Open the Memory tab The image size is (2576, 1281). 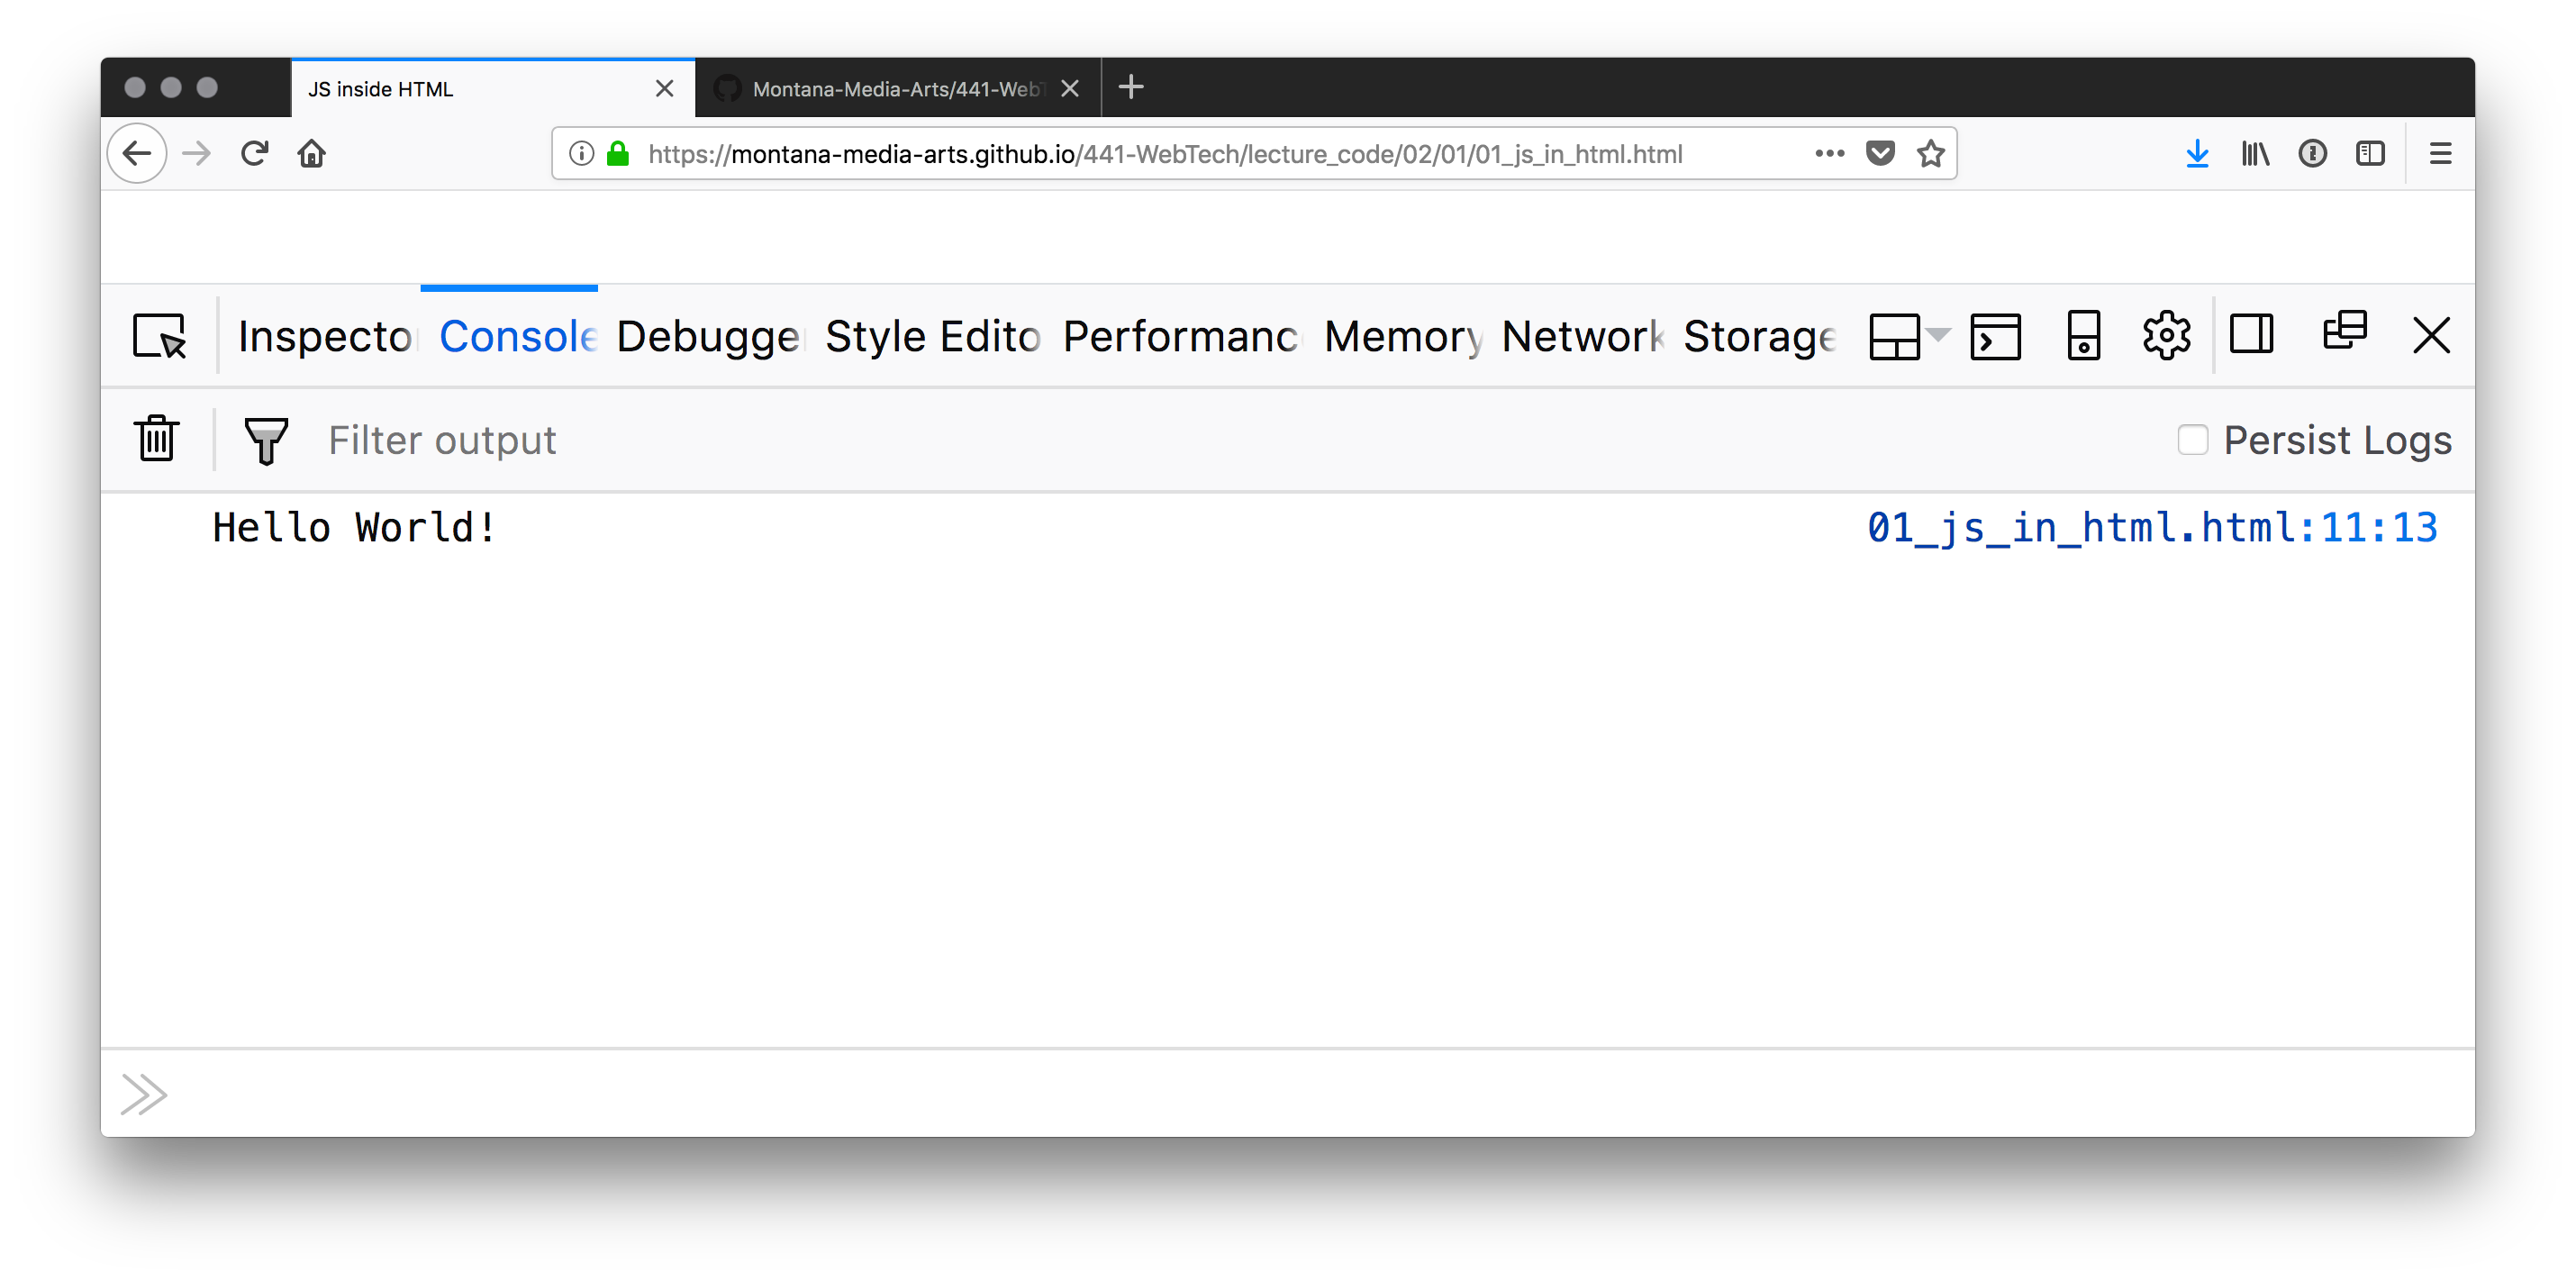[x=1404, y=336]
